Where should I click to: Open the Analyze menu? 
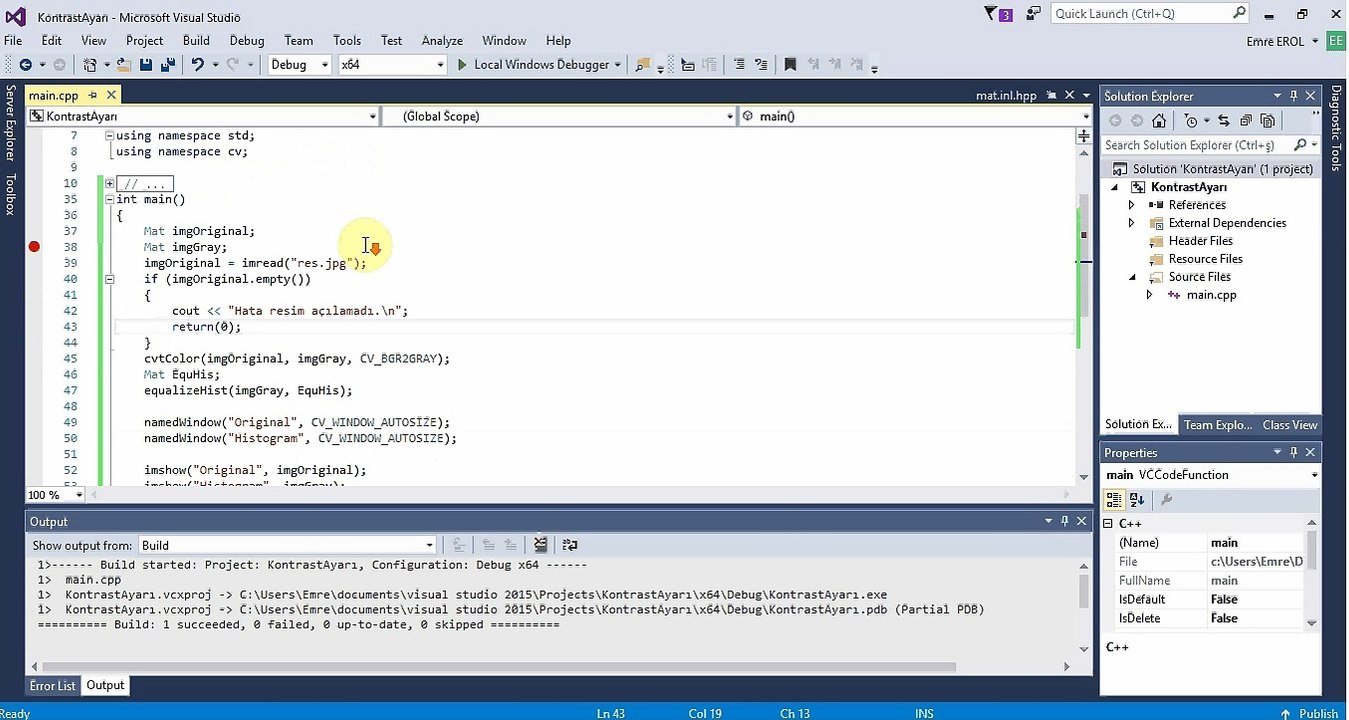(x=442, y=41)
